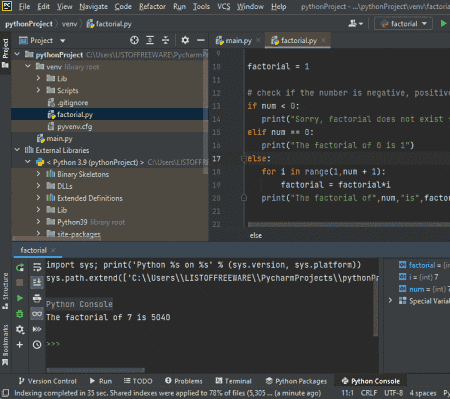Open Run tool window

(101, 381)
